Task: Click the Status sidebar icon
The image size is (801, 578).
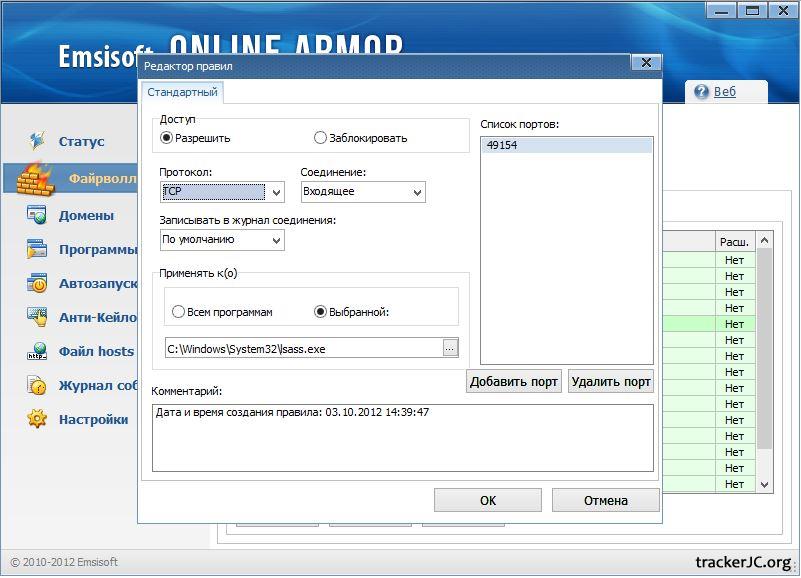Action: pyautogui.click(x=37, y=141)
